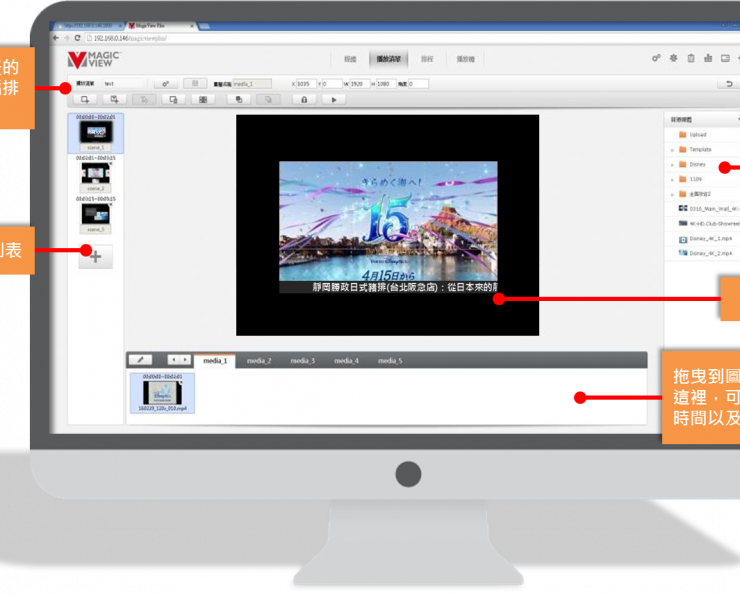Click the scrolling marquee text region

pos(388,287)
